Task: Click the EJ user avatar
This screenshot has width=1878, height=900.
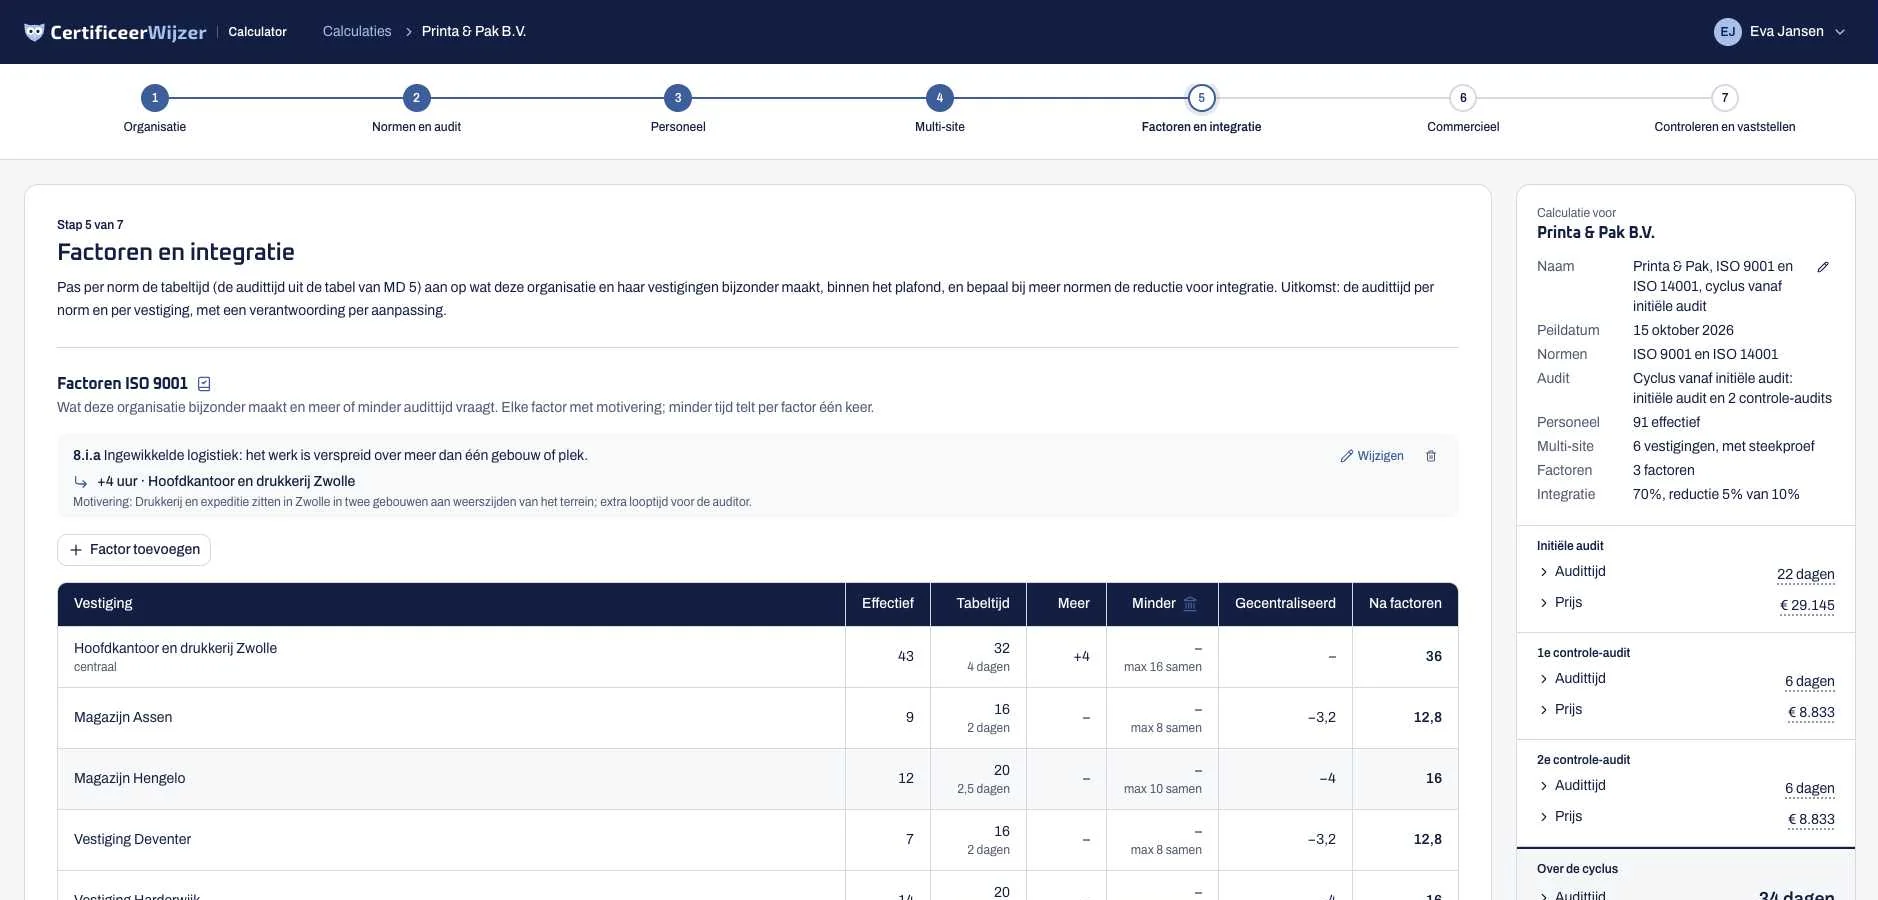Action: [1727, 32]
